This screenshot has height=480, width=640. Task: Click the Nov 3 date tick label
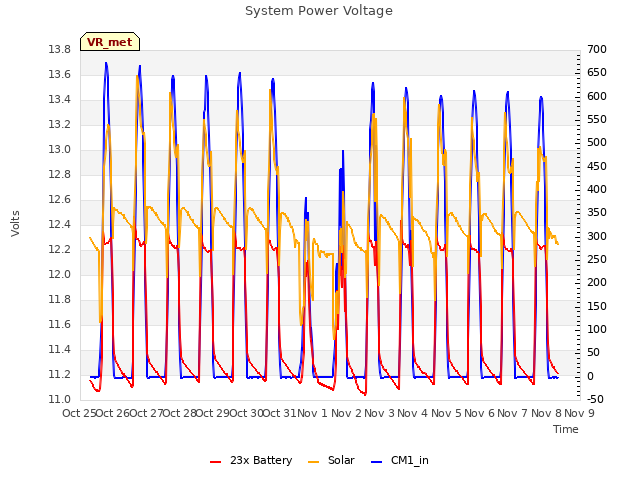(x=379, y=413)
